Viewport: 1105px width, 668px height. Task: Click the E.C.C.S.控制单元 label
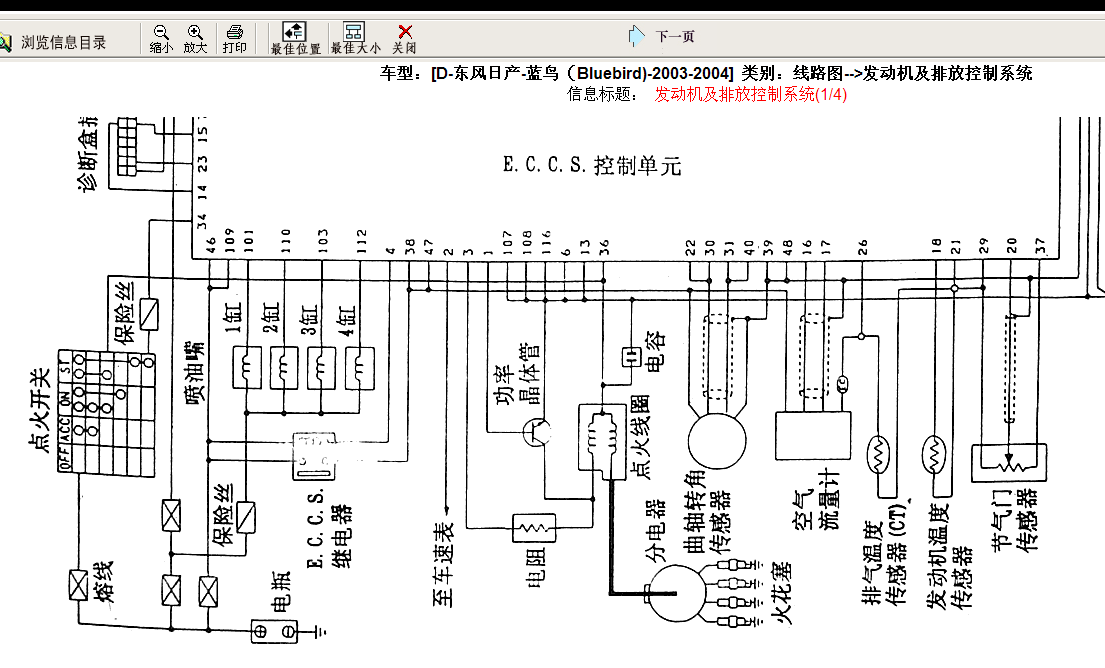coord(592,166)
